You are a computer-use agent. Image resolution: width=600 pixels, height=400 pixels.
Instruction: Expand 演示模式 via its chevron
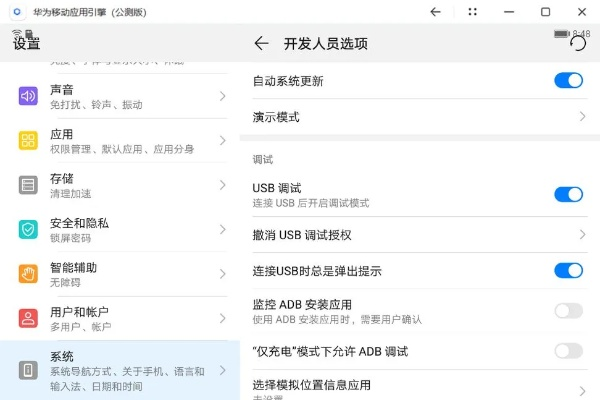tap(582, 117)
